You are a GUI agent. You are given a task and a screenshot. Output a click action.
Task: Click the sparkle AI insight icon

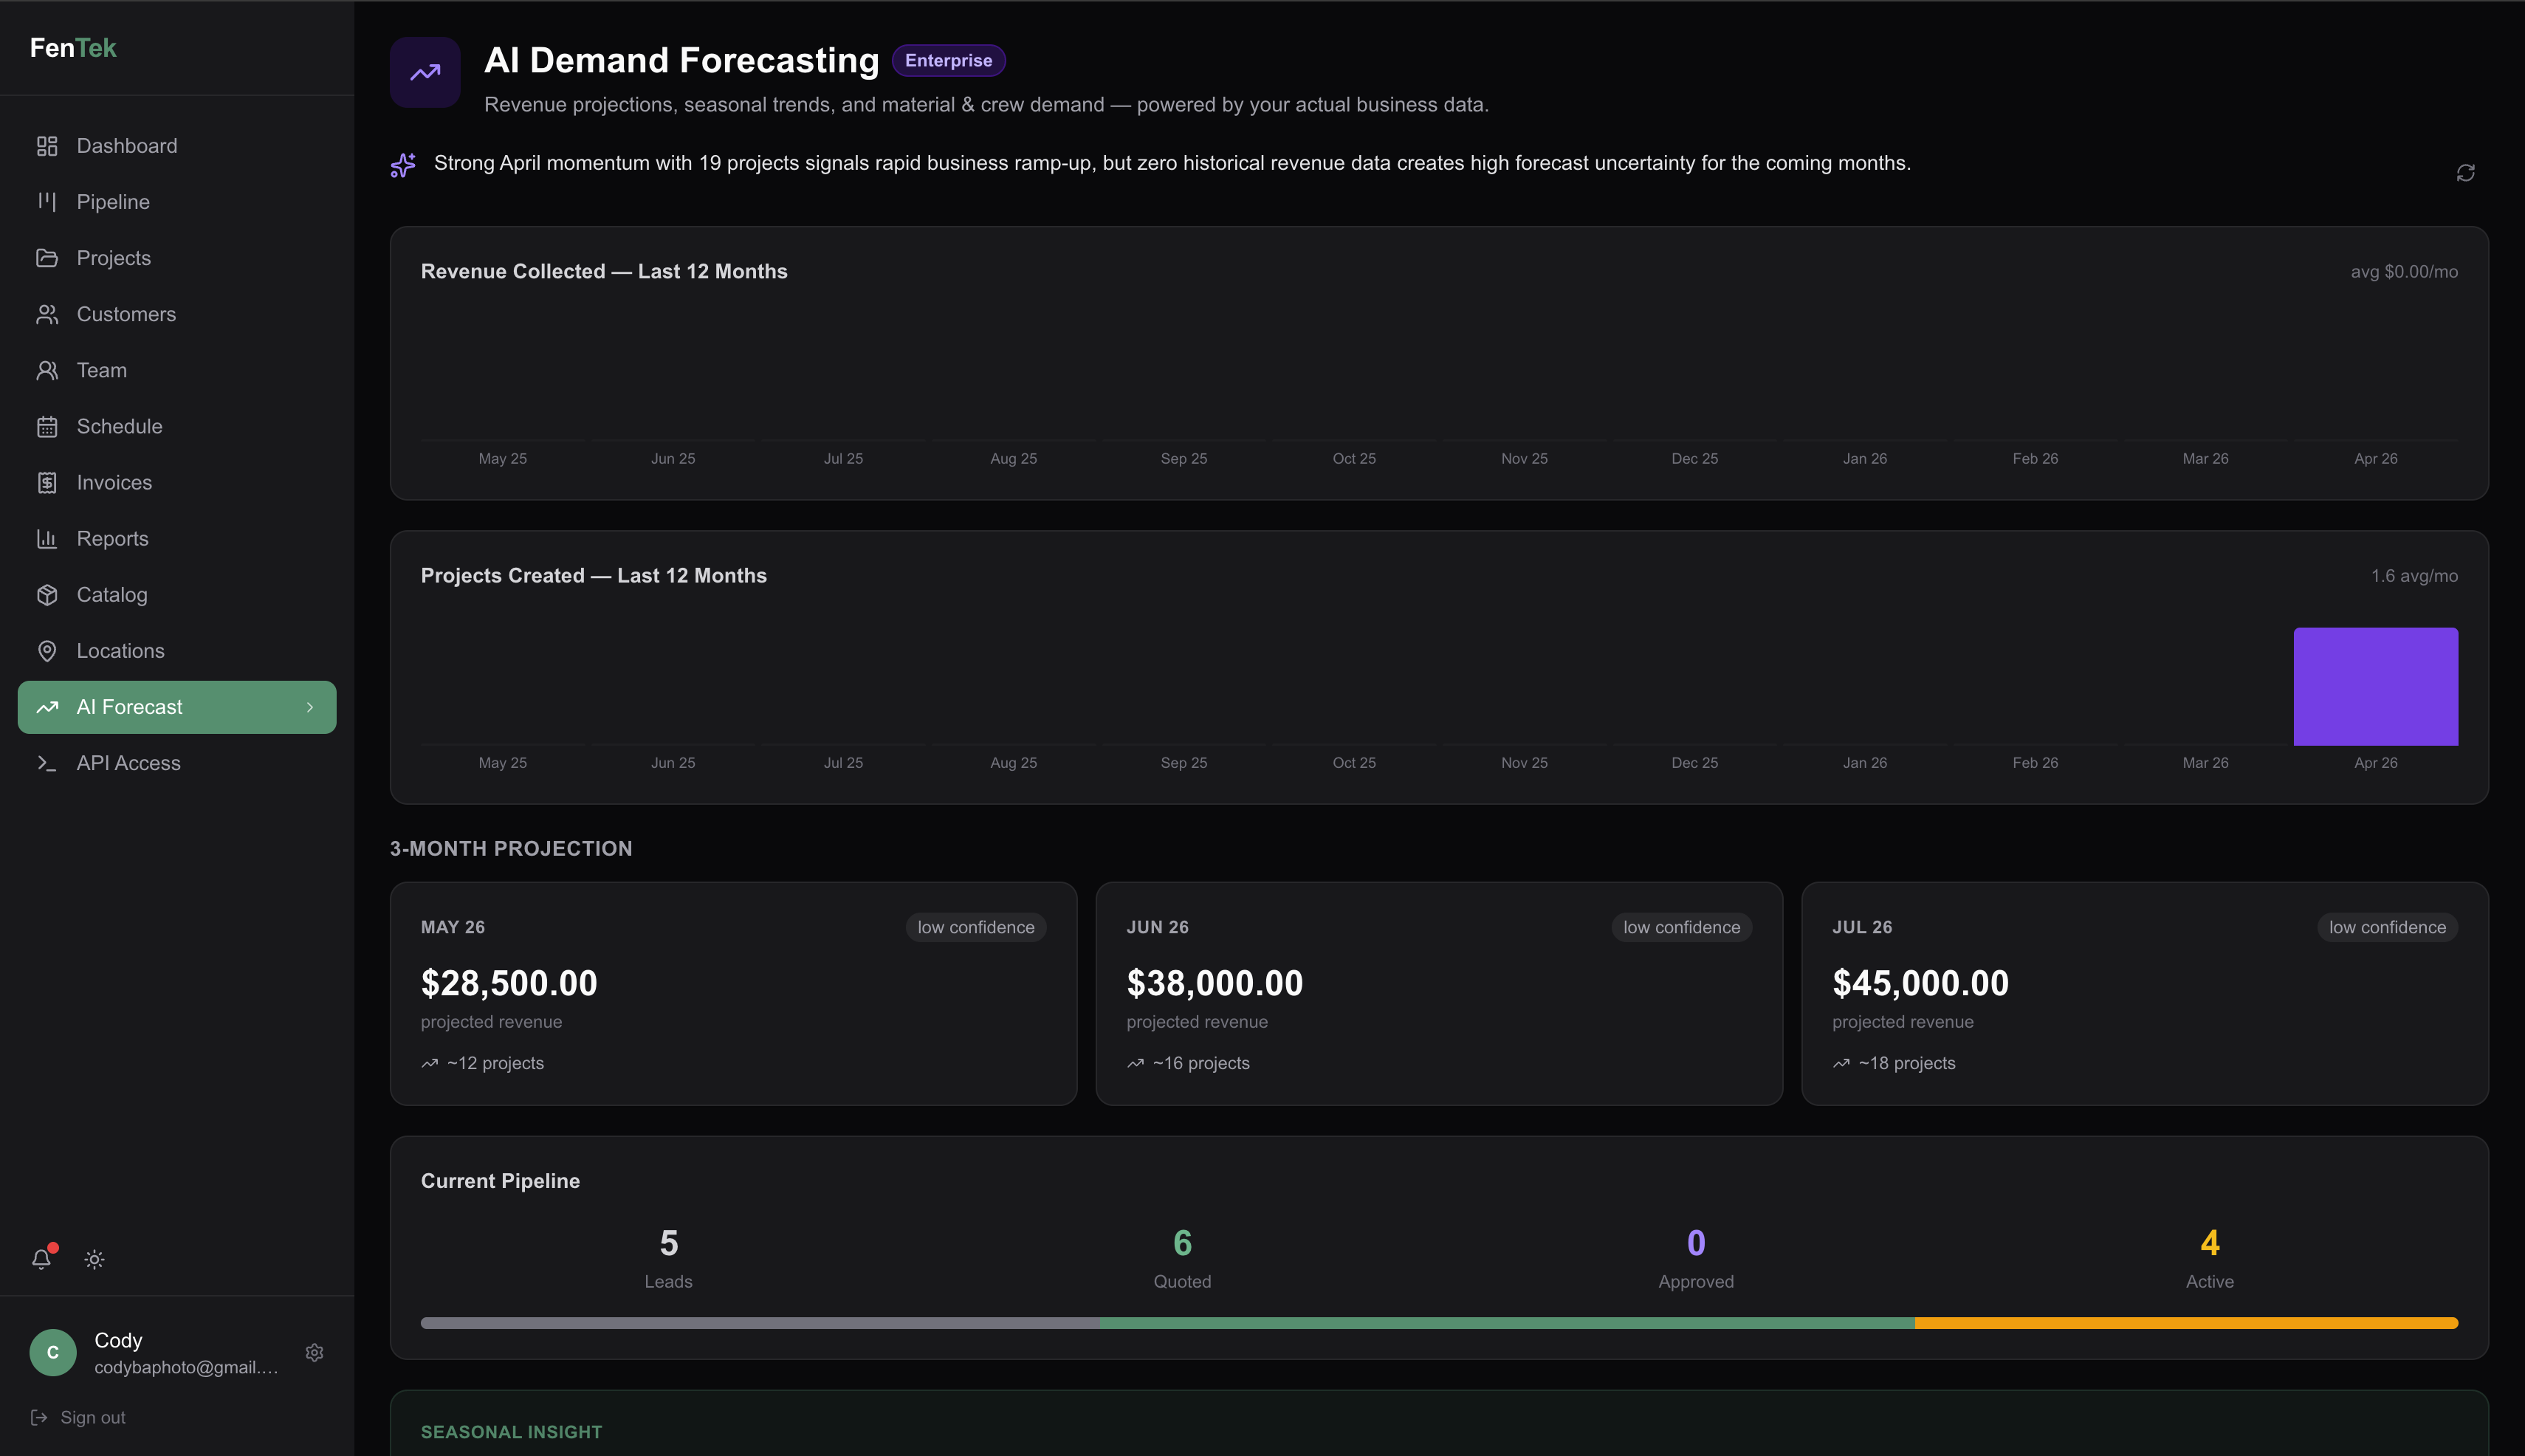click(x=403, y=165)
